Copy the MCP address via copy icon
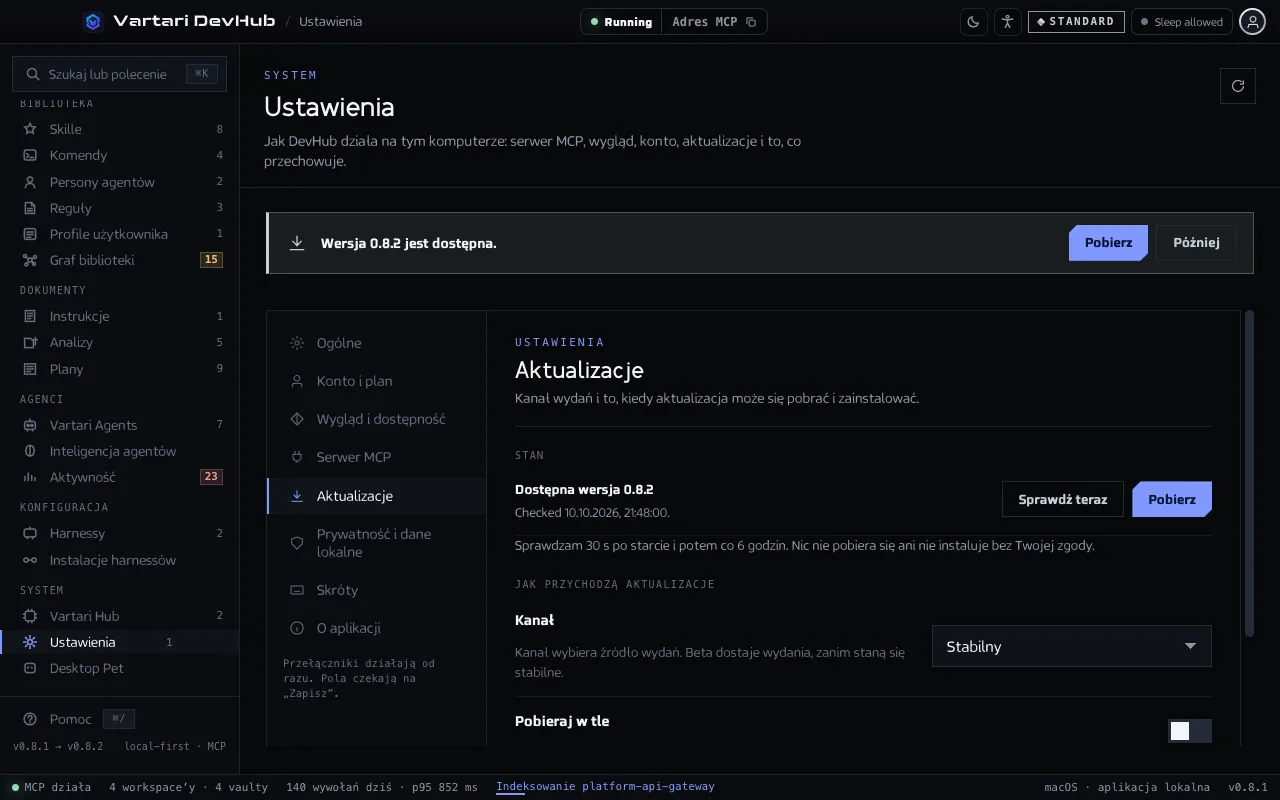The image size is (1280, 800). [x=751, y=22]
